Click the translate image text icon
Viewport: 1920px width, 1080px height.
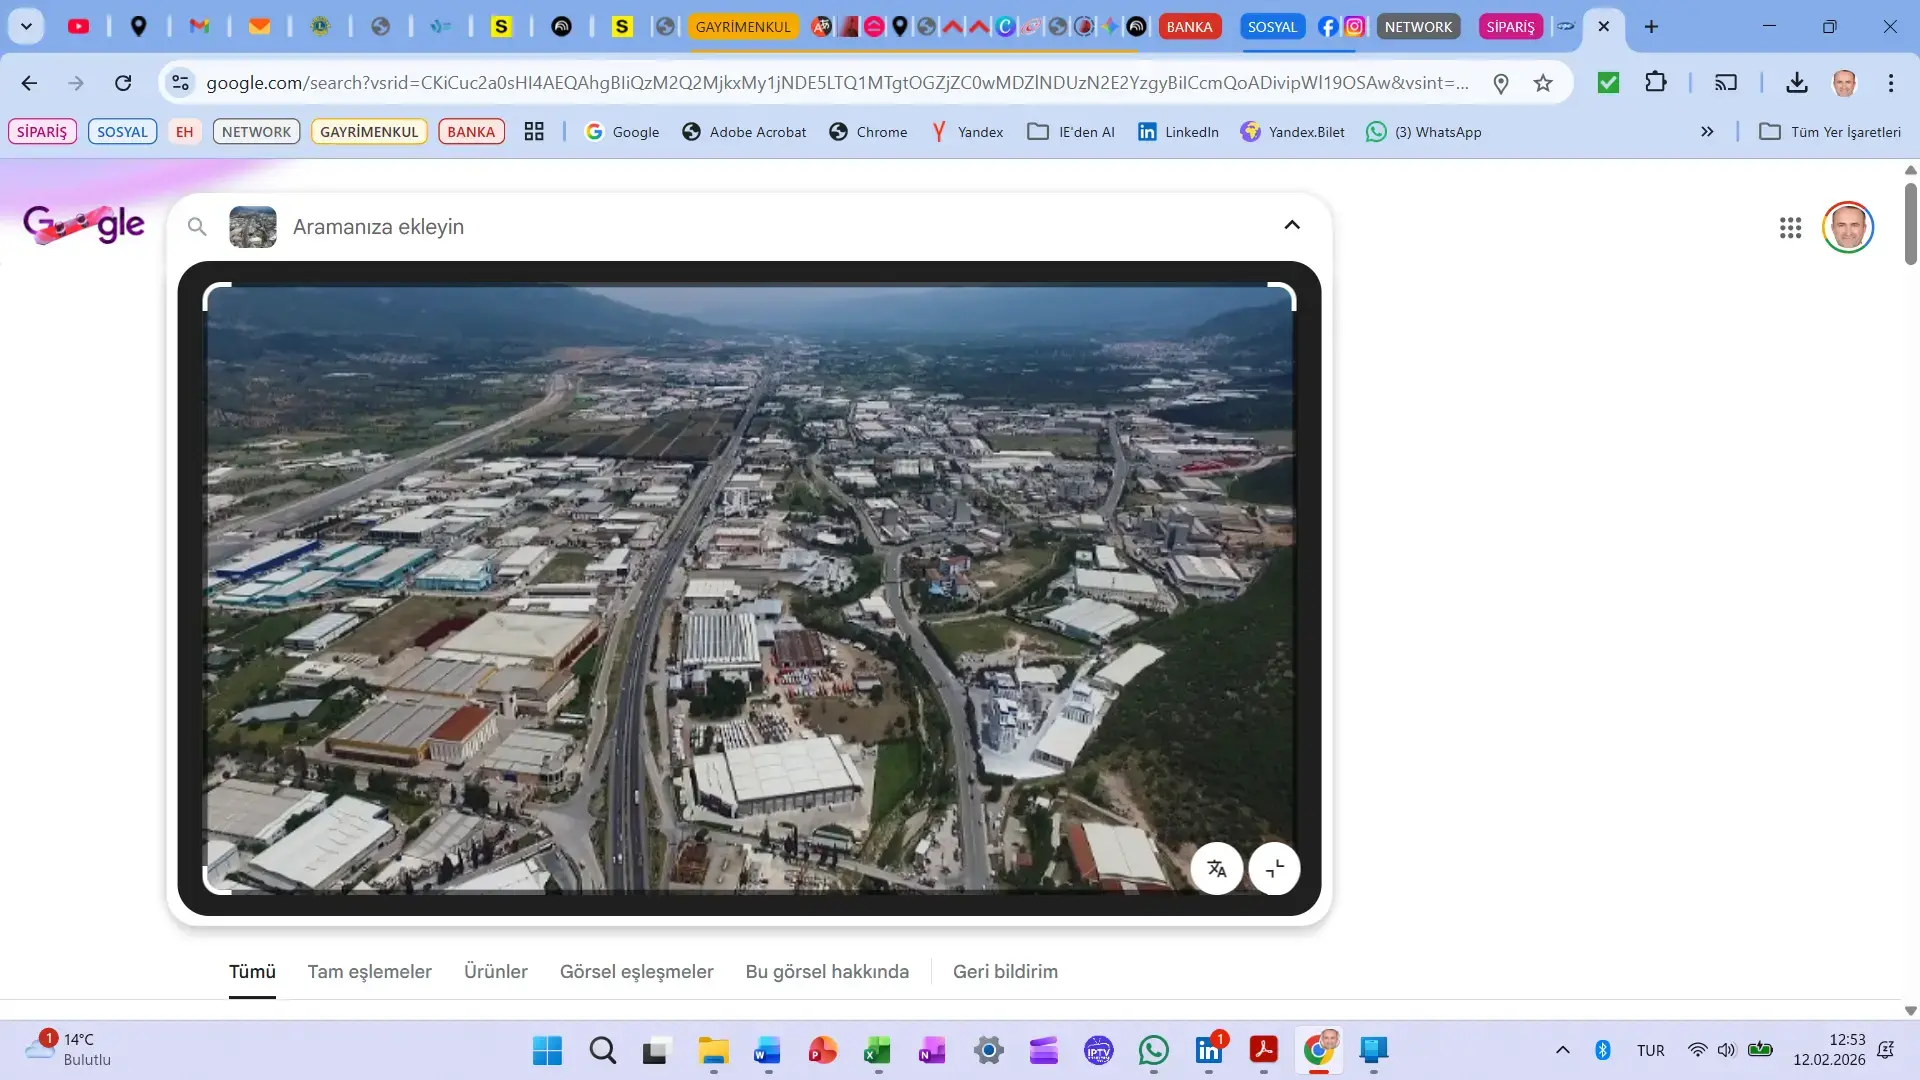pyautogui.click(x=1216, y=868)
